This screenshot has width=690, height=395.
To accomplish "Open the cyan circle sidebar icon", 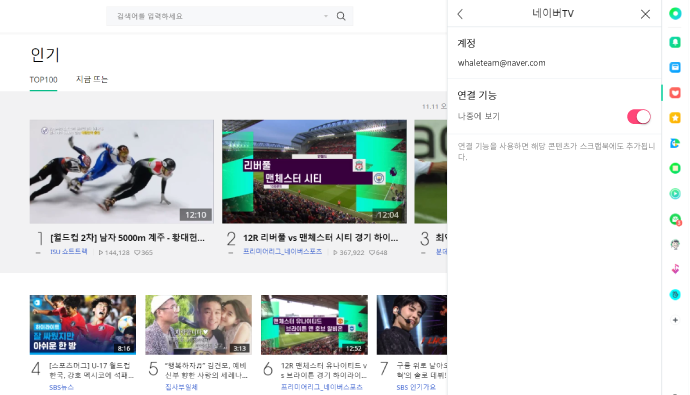I will (675, 294).
